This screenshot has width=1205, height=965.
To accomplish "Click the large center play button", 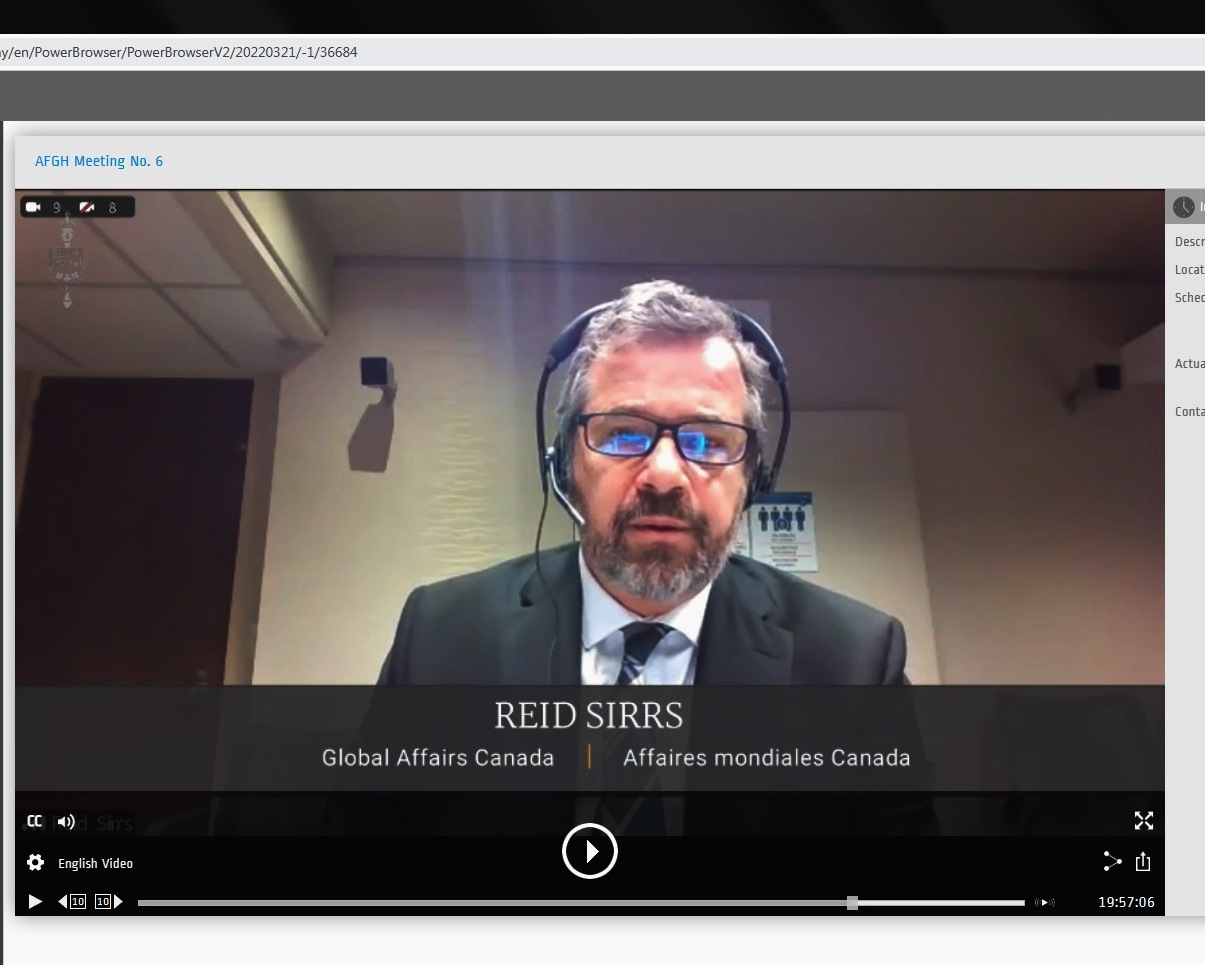I will [590, 851].
